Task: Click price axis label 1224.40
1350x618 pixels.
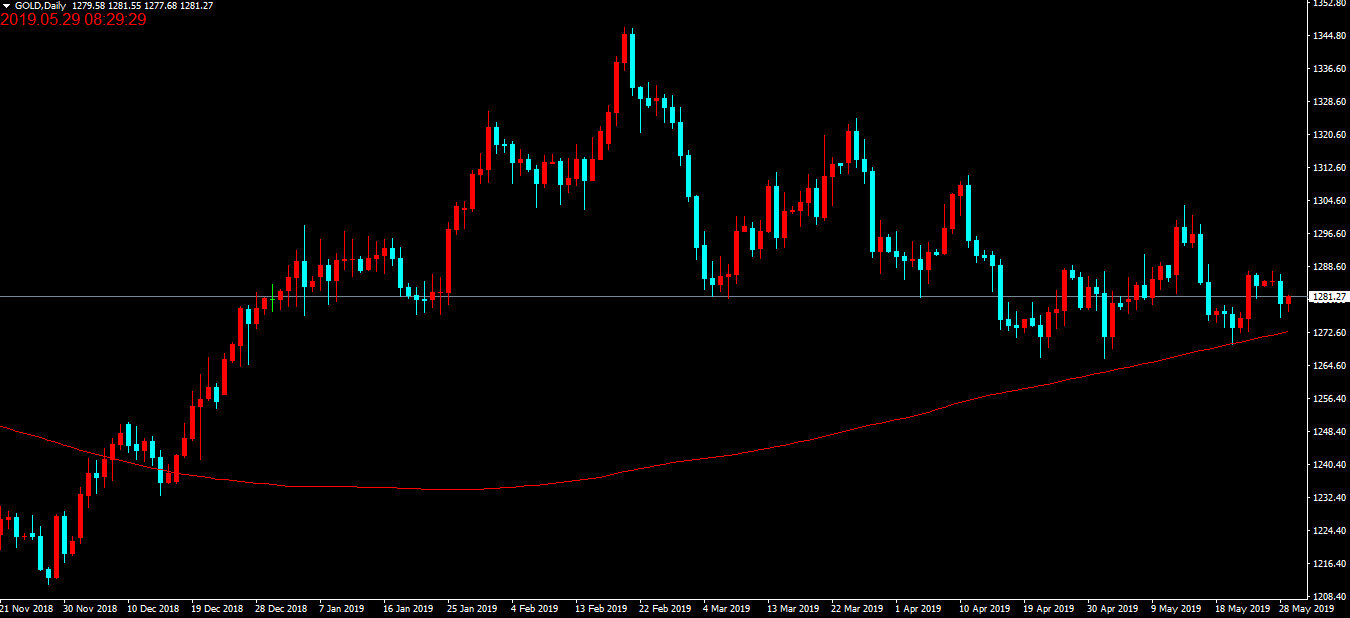Action: [x=1330, y=531]
